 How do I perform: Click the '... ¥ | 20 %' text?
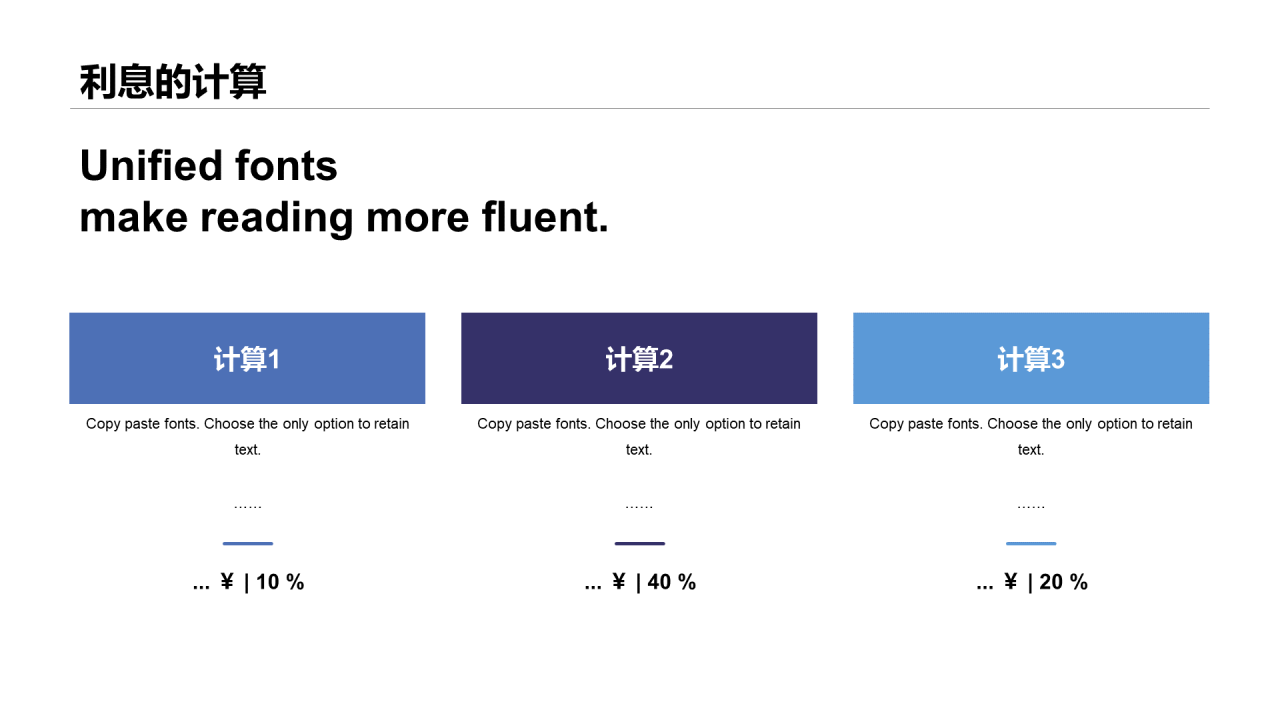pyautogui.click(x=1031, y=582)
